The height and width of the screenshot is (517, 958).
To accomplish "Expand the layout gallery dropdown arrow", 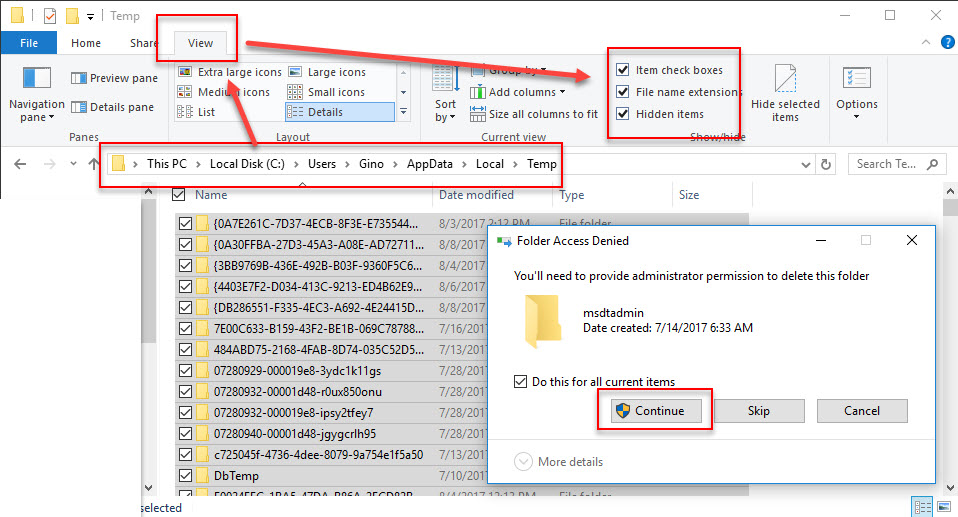I will point(403,112).
